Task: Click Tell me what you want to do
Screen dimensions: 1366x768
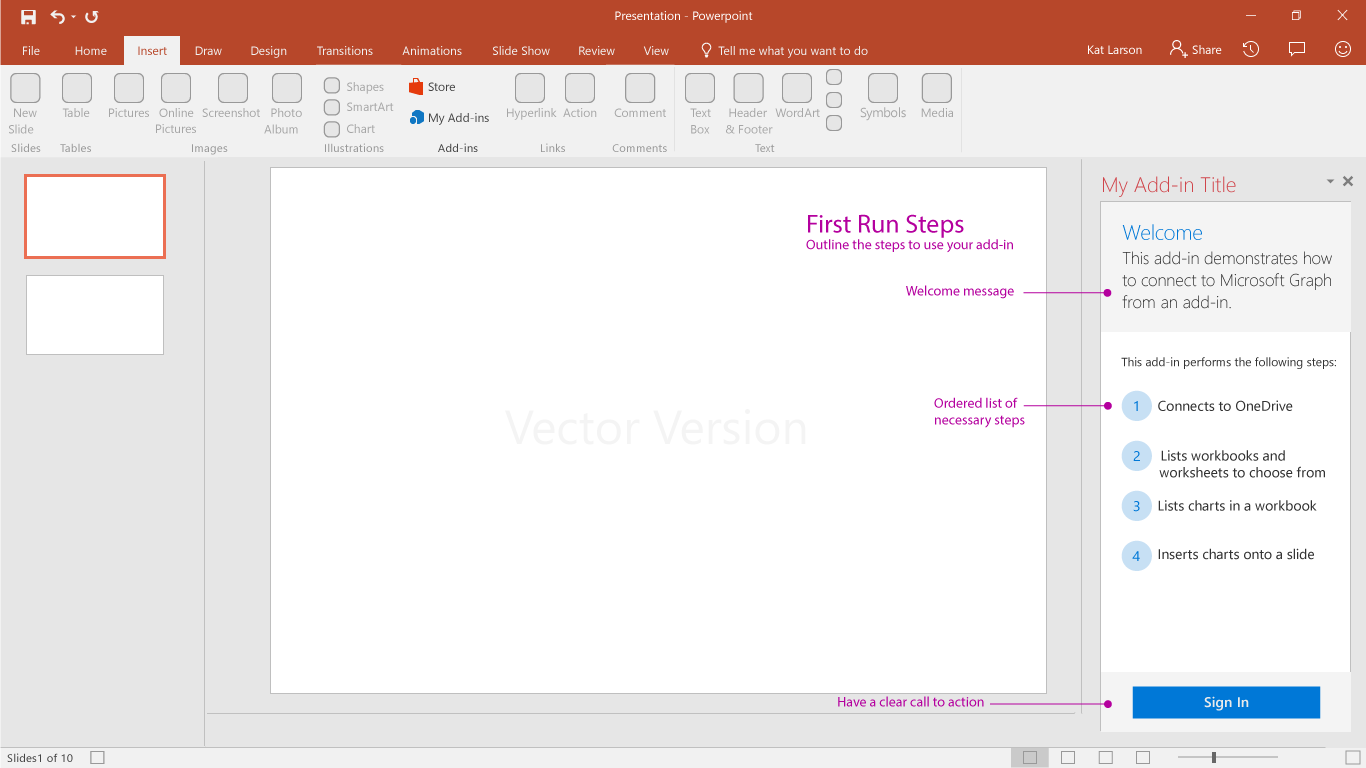Action: click(784, 51)
